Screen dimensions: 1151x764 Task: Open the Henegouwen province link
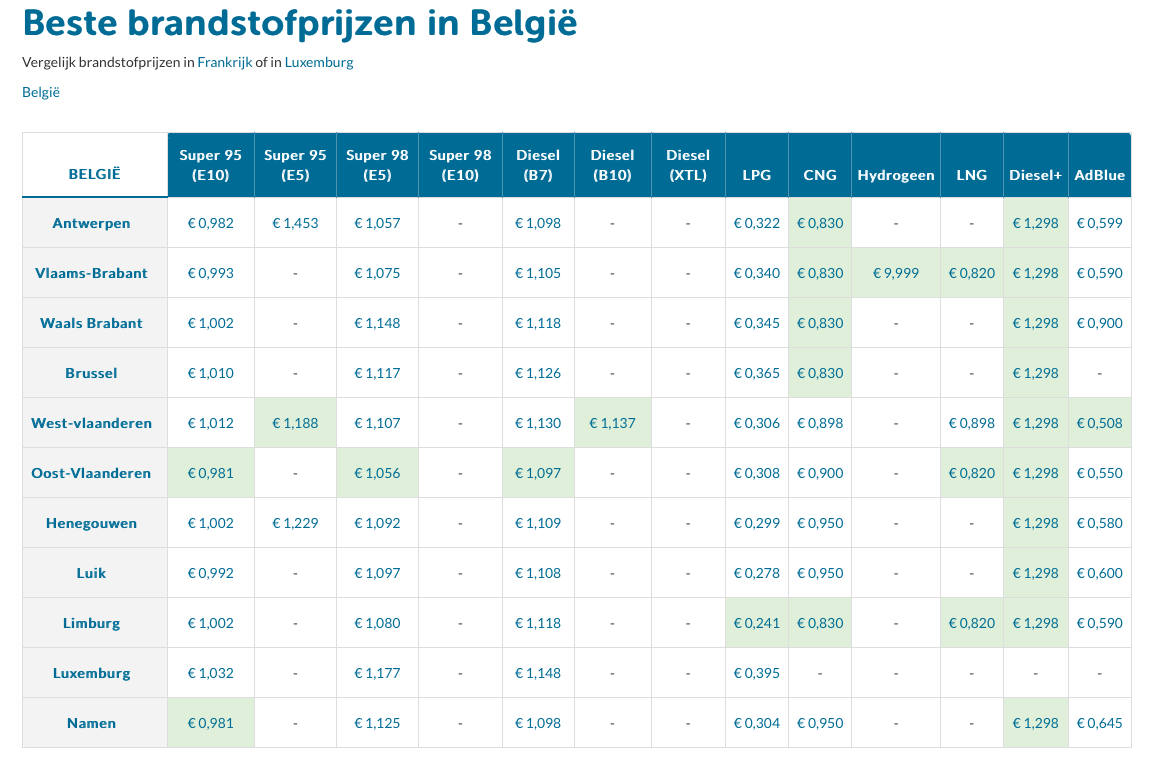click(91, 523)
